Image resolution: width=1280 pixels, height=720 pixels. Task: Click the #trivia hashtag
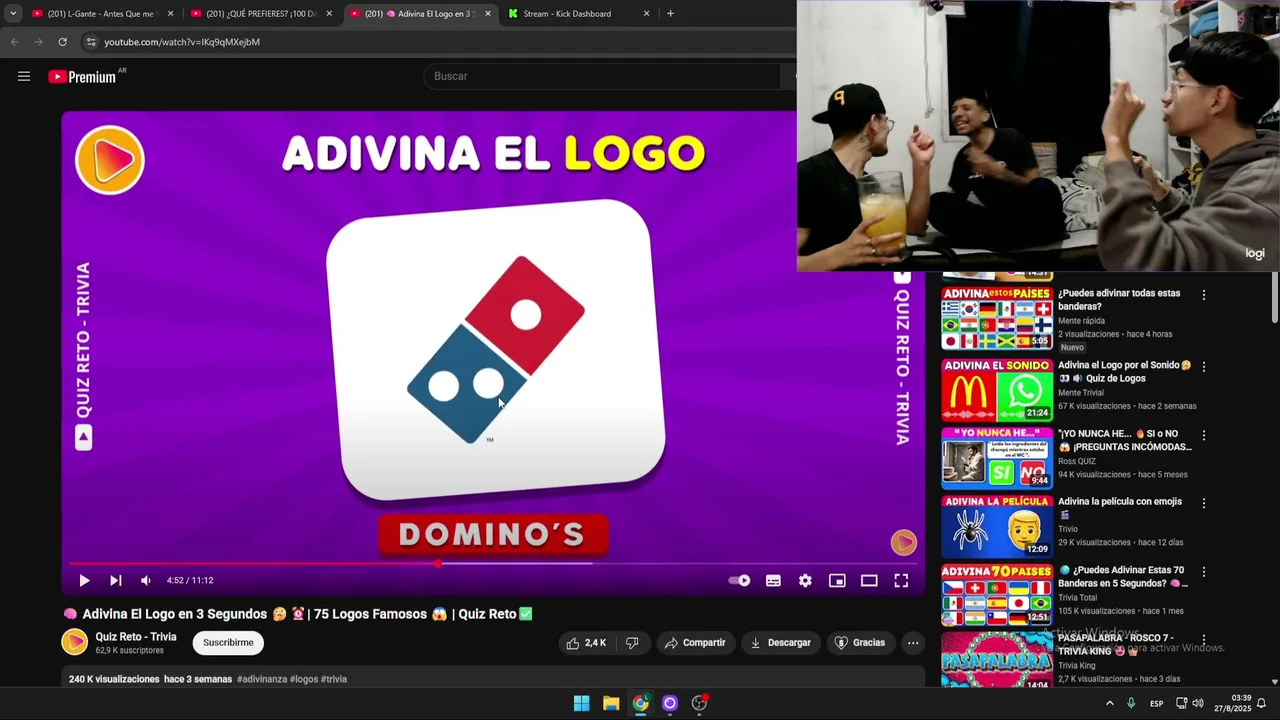tap(334, 679)
